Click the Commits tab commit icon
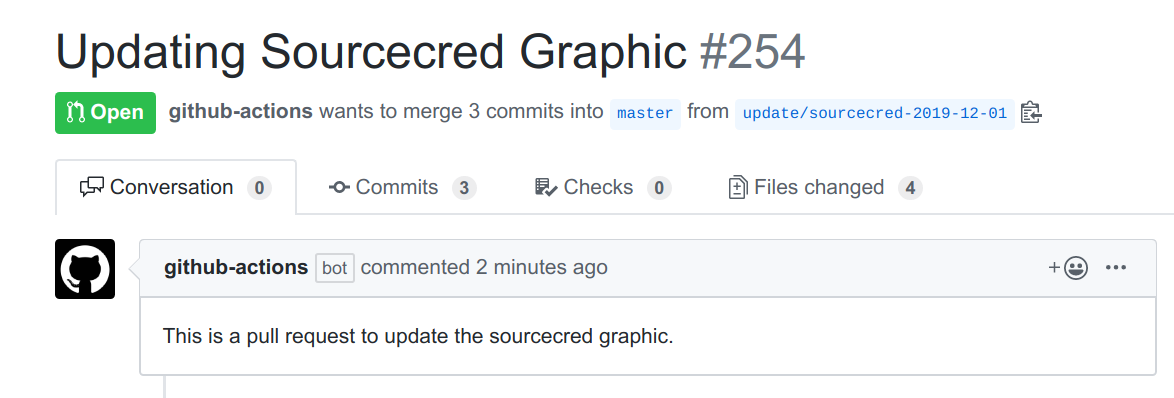Screen dimensions: 1174x398 tap(339, 187)
